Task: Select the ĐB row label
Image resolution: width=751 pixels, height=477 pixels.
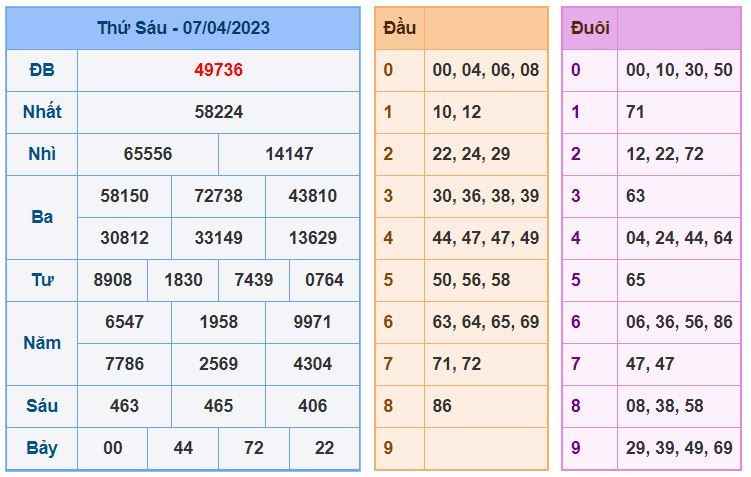Action: [x=42, y=70]
